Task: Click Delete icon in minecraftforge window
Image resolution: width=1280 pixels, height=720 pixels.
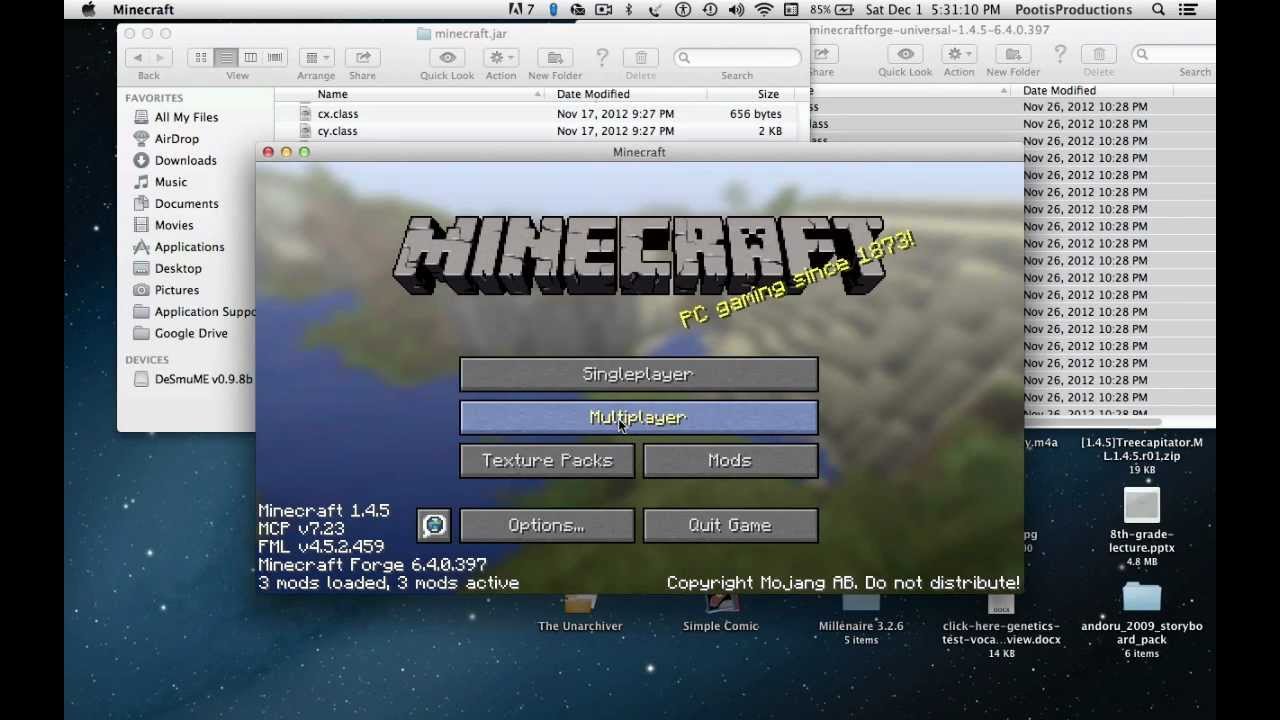Action: tap(1099, 54)
